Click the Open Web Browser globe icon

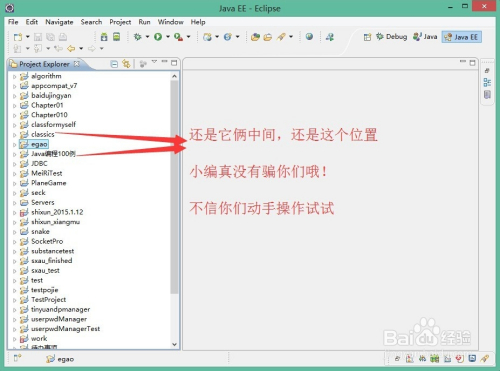tap(309, 36)
